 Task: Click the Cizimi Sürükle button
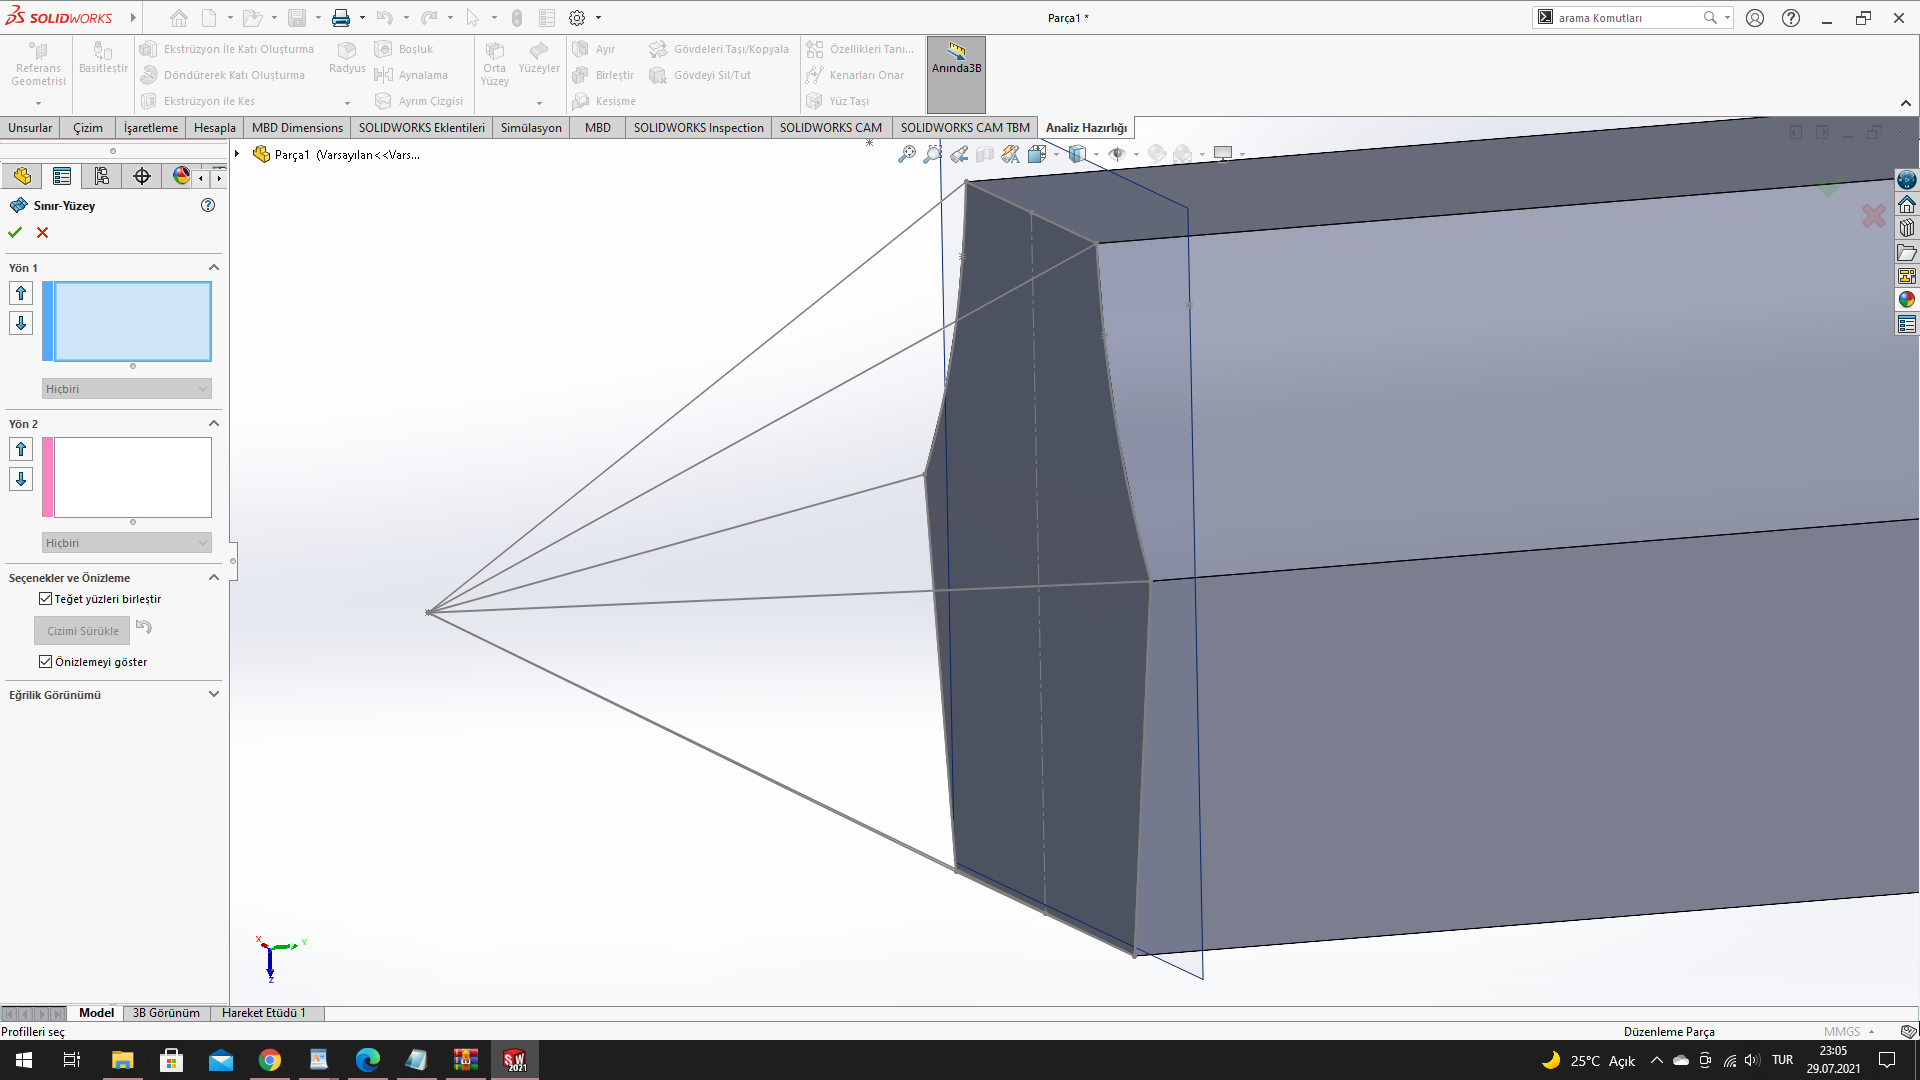click(x=82, y=631)
